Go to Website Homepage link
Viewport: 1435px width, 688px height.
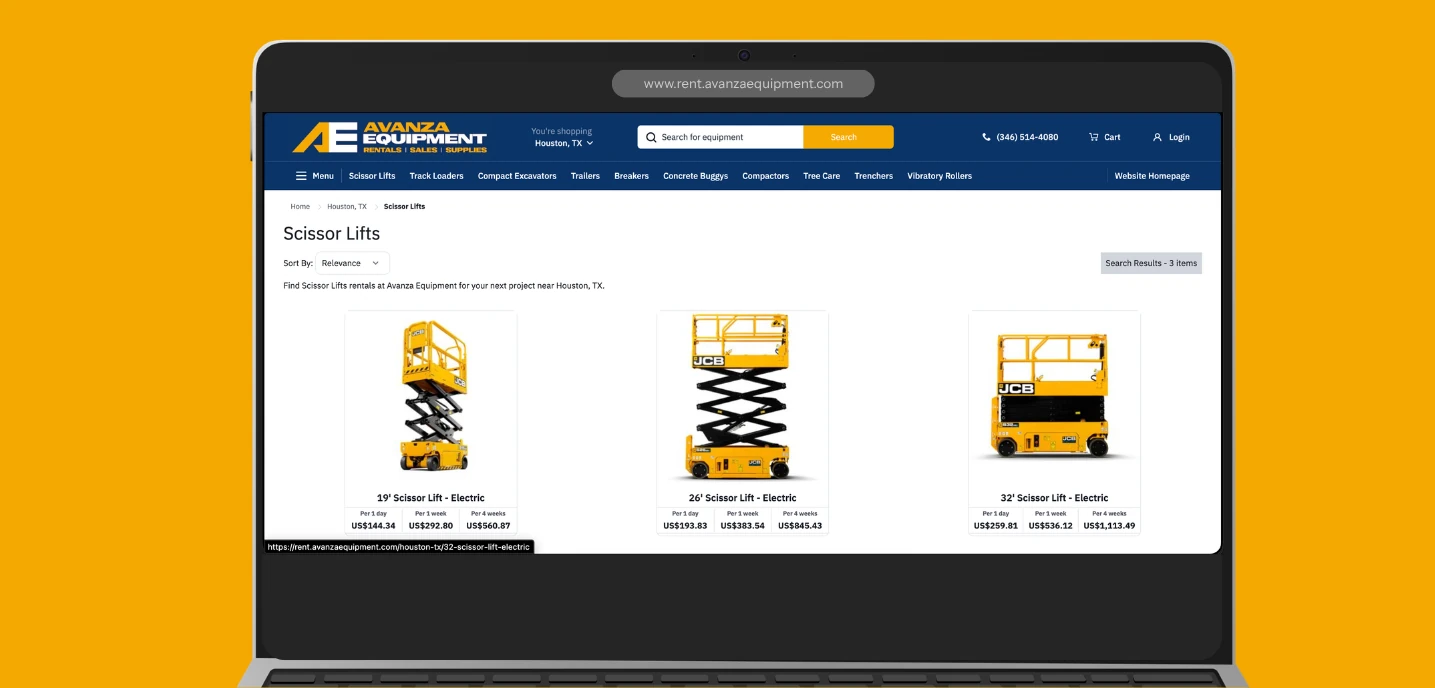pyautogui.click(x=1152, y=176)
